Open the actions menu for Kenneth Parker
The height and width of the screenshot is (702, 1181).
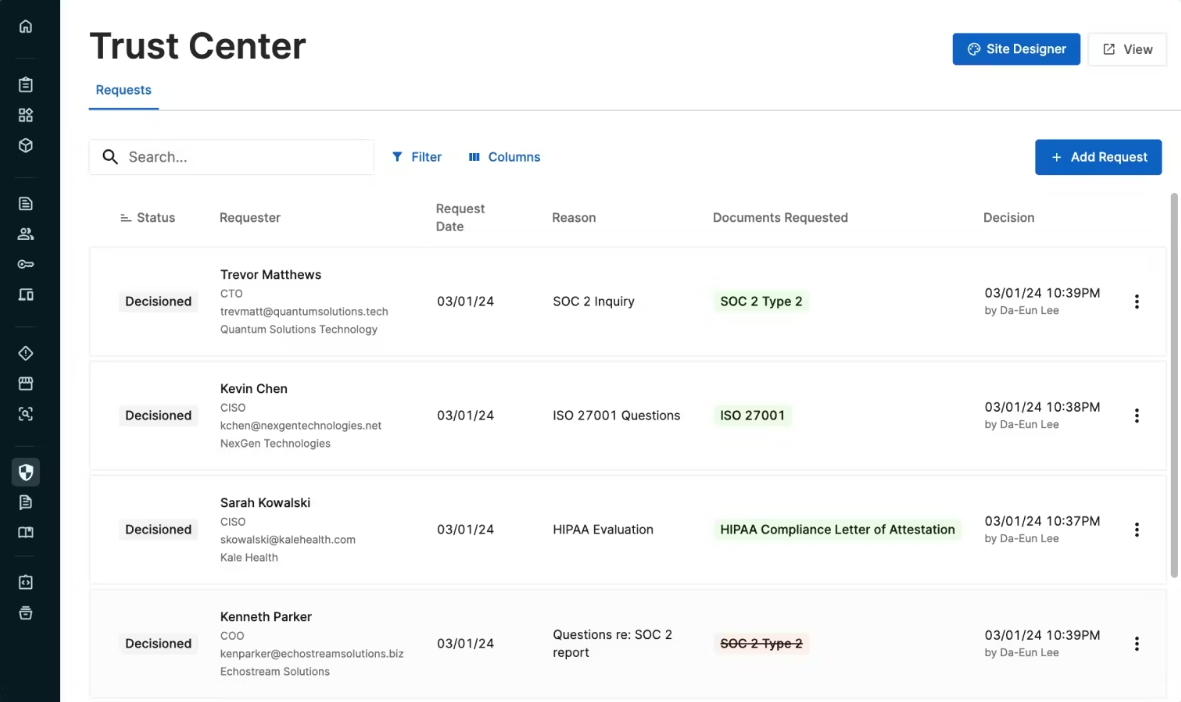[1137, 643]
